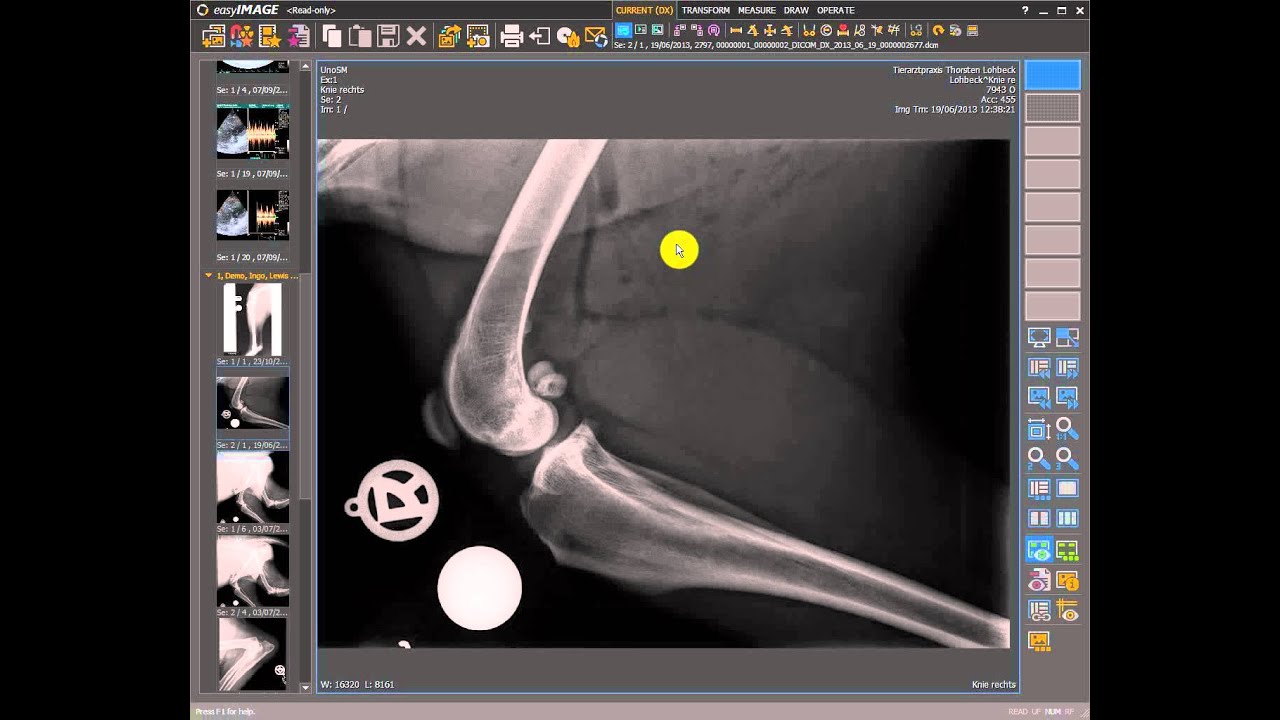Open the OPERATE tab

836,10
